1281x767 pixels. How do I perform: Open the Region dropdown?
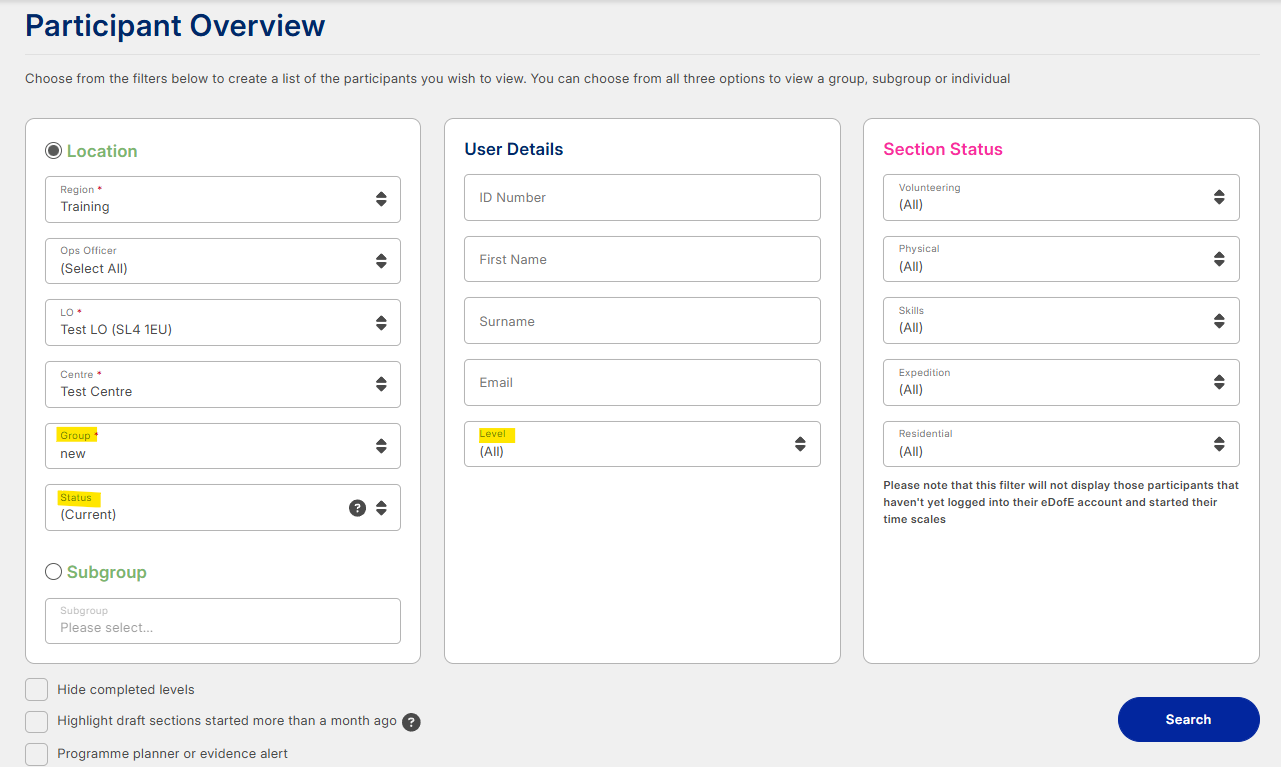pos(222,199)
